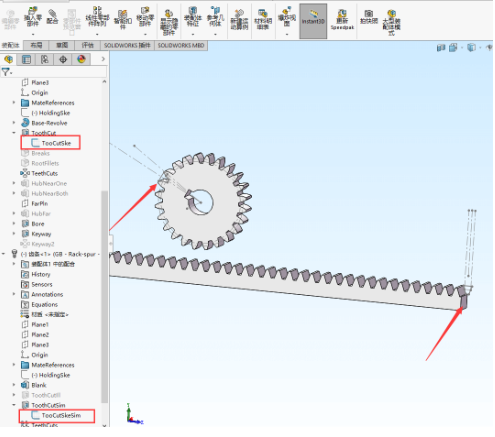Select the 移动零部件 move component tool

click(145, 17)
